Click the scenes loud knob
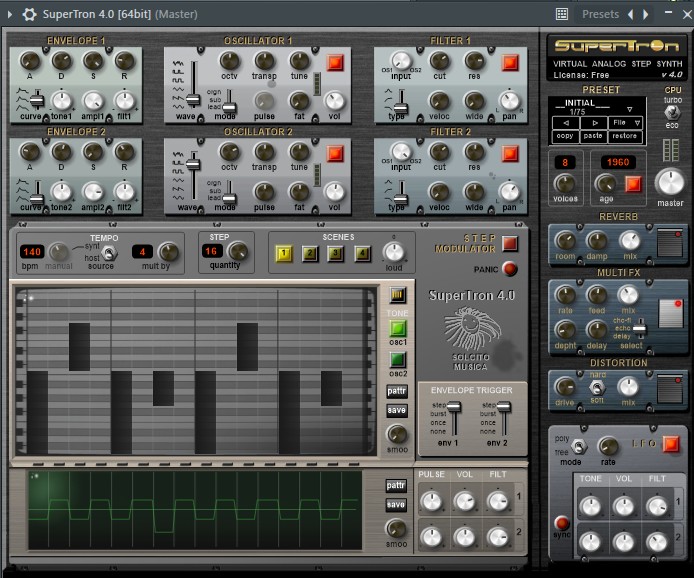The image size is (694, 578). coord(393,252)
